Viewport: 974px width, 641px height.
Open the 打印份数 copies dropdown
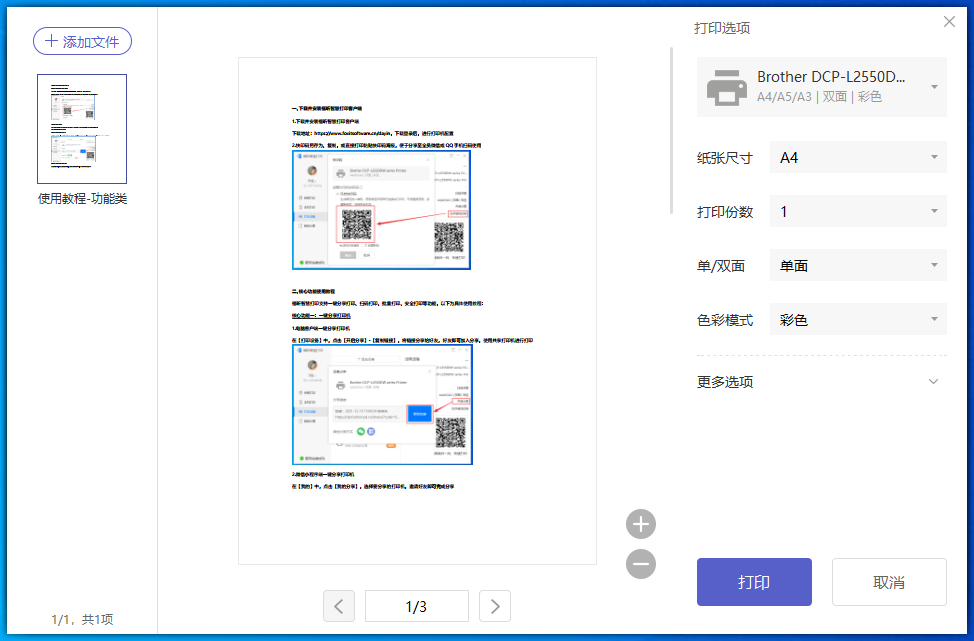click(x=856, y=211)
